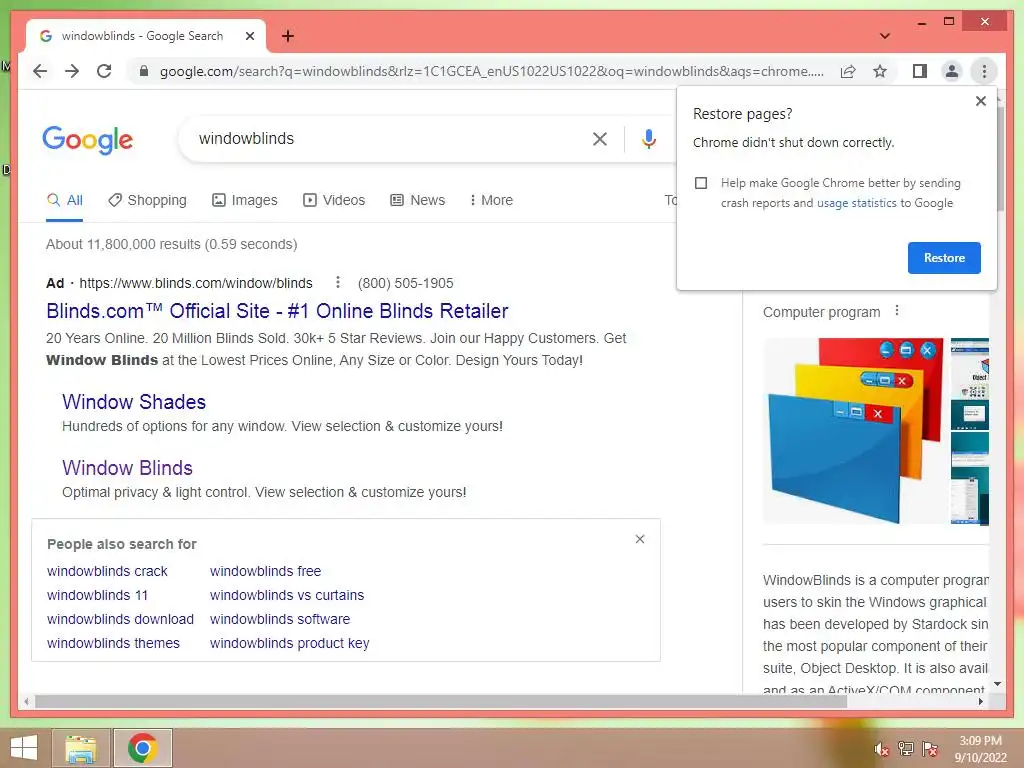Click the Google logo
This screenshot has width=1024, height=768.
(88, 140)
